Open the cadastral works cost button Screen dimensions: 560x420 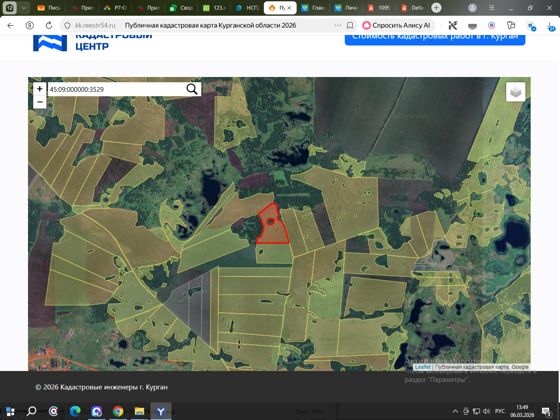pyautogui.click(x=435, y=38)
